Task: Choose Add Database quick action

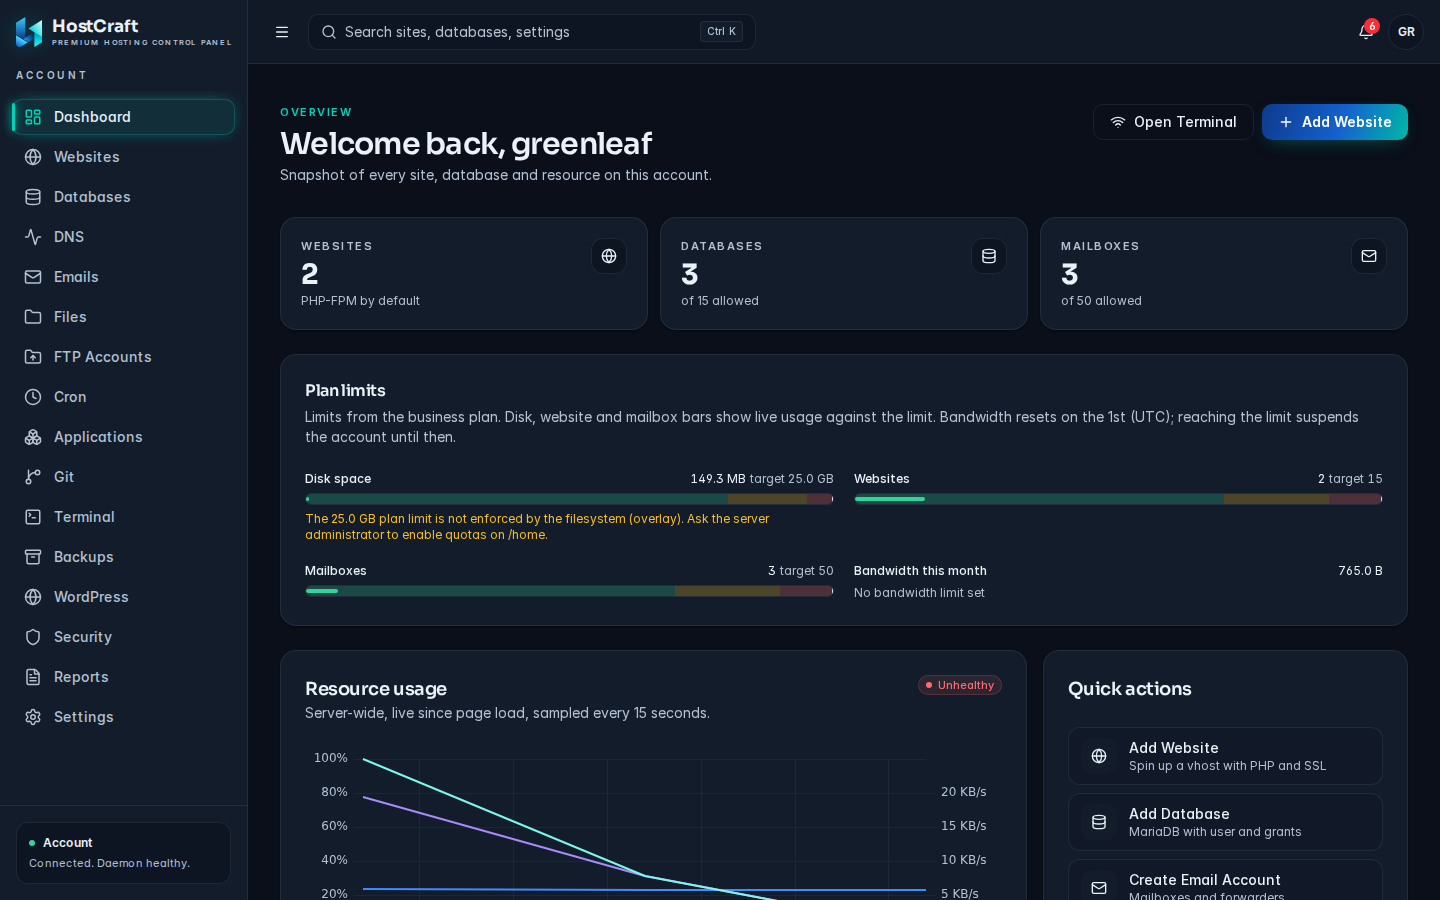Action: [1225, 822]
